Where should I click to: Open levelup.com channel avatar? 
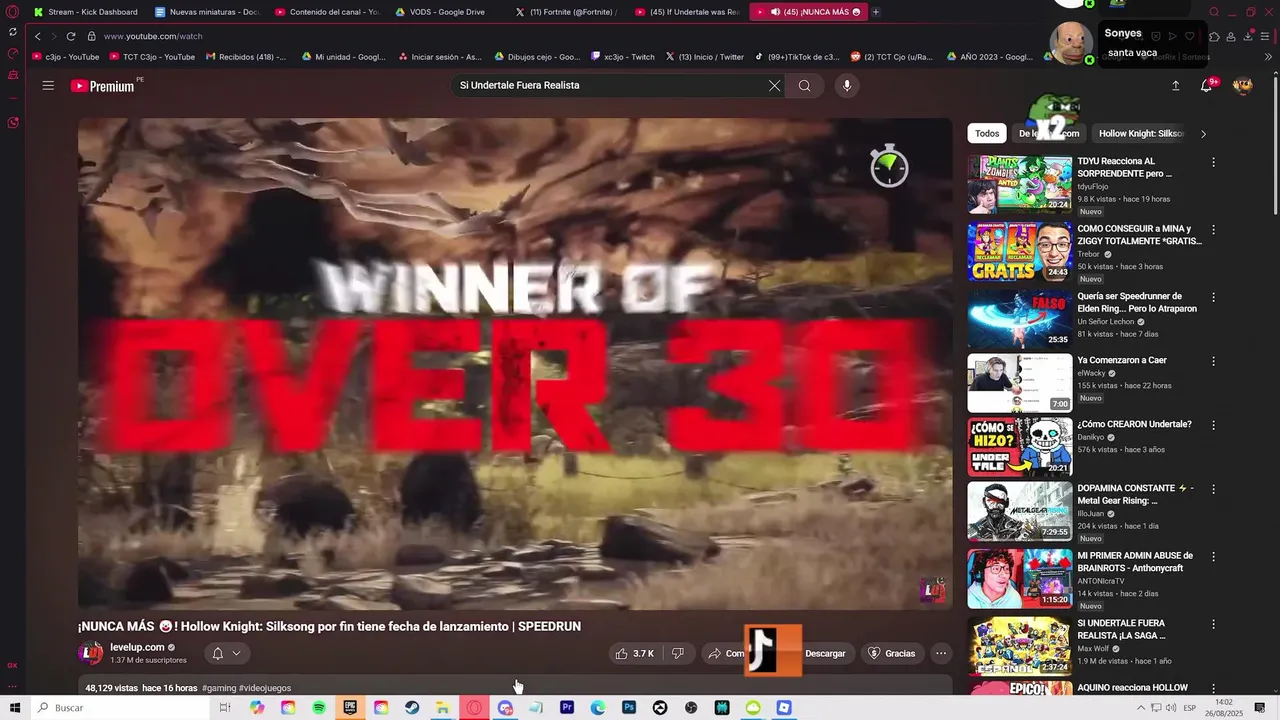tap(90, 653)
